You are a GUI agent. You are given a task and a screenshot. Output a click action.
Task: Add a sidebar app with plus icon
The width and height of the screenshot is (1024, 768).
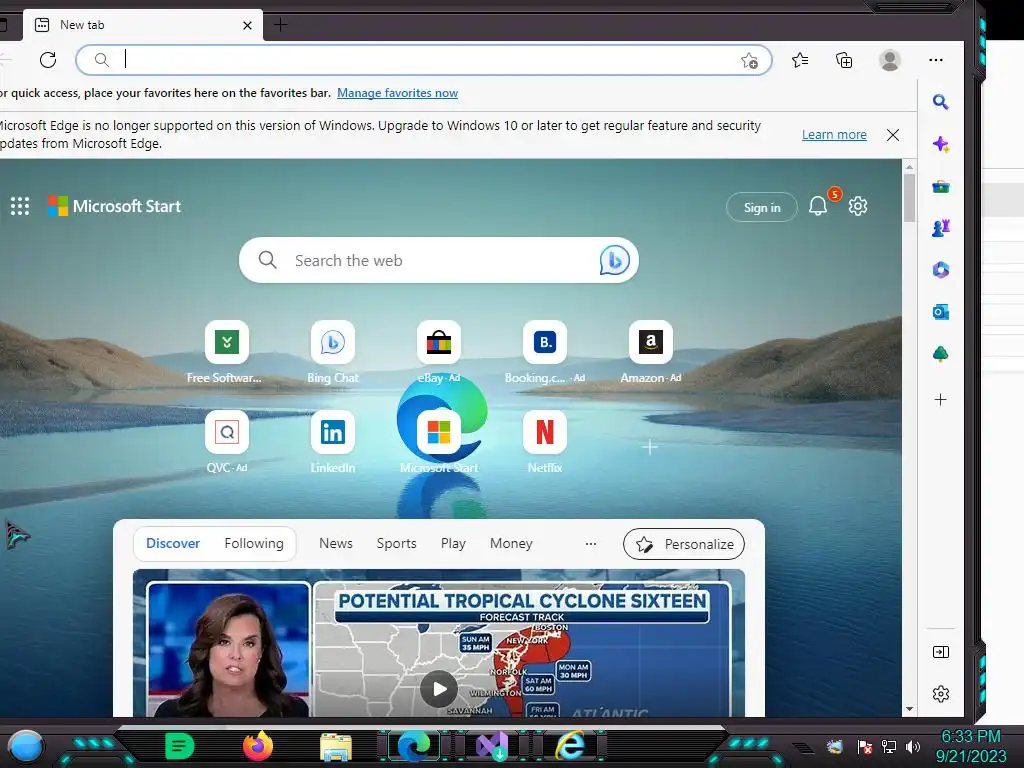point(940,400)
